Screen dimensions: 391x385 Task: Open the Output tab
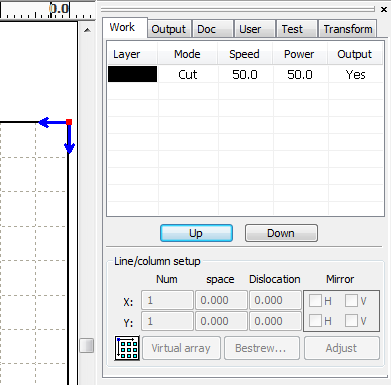(169, 29)
